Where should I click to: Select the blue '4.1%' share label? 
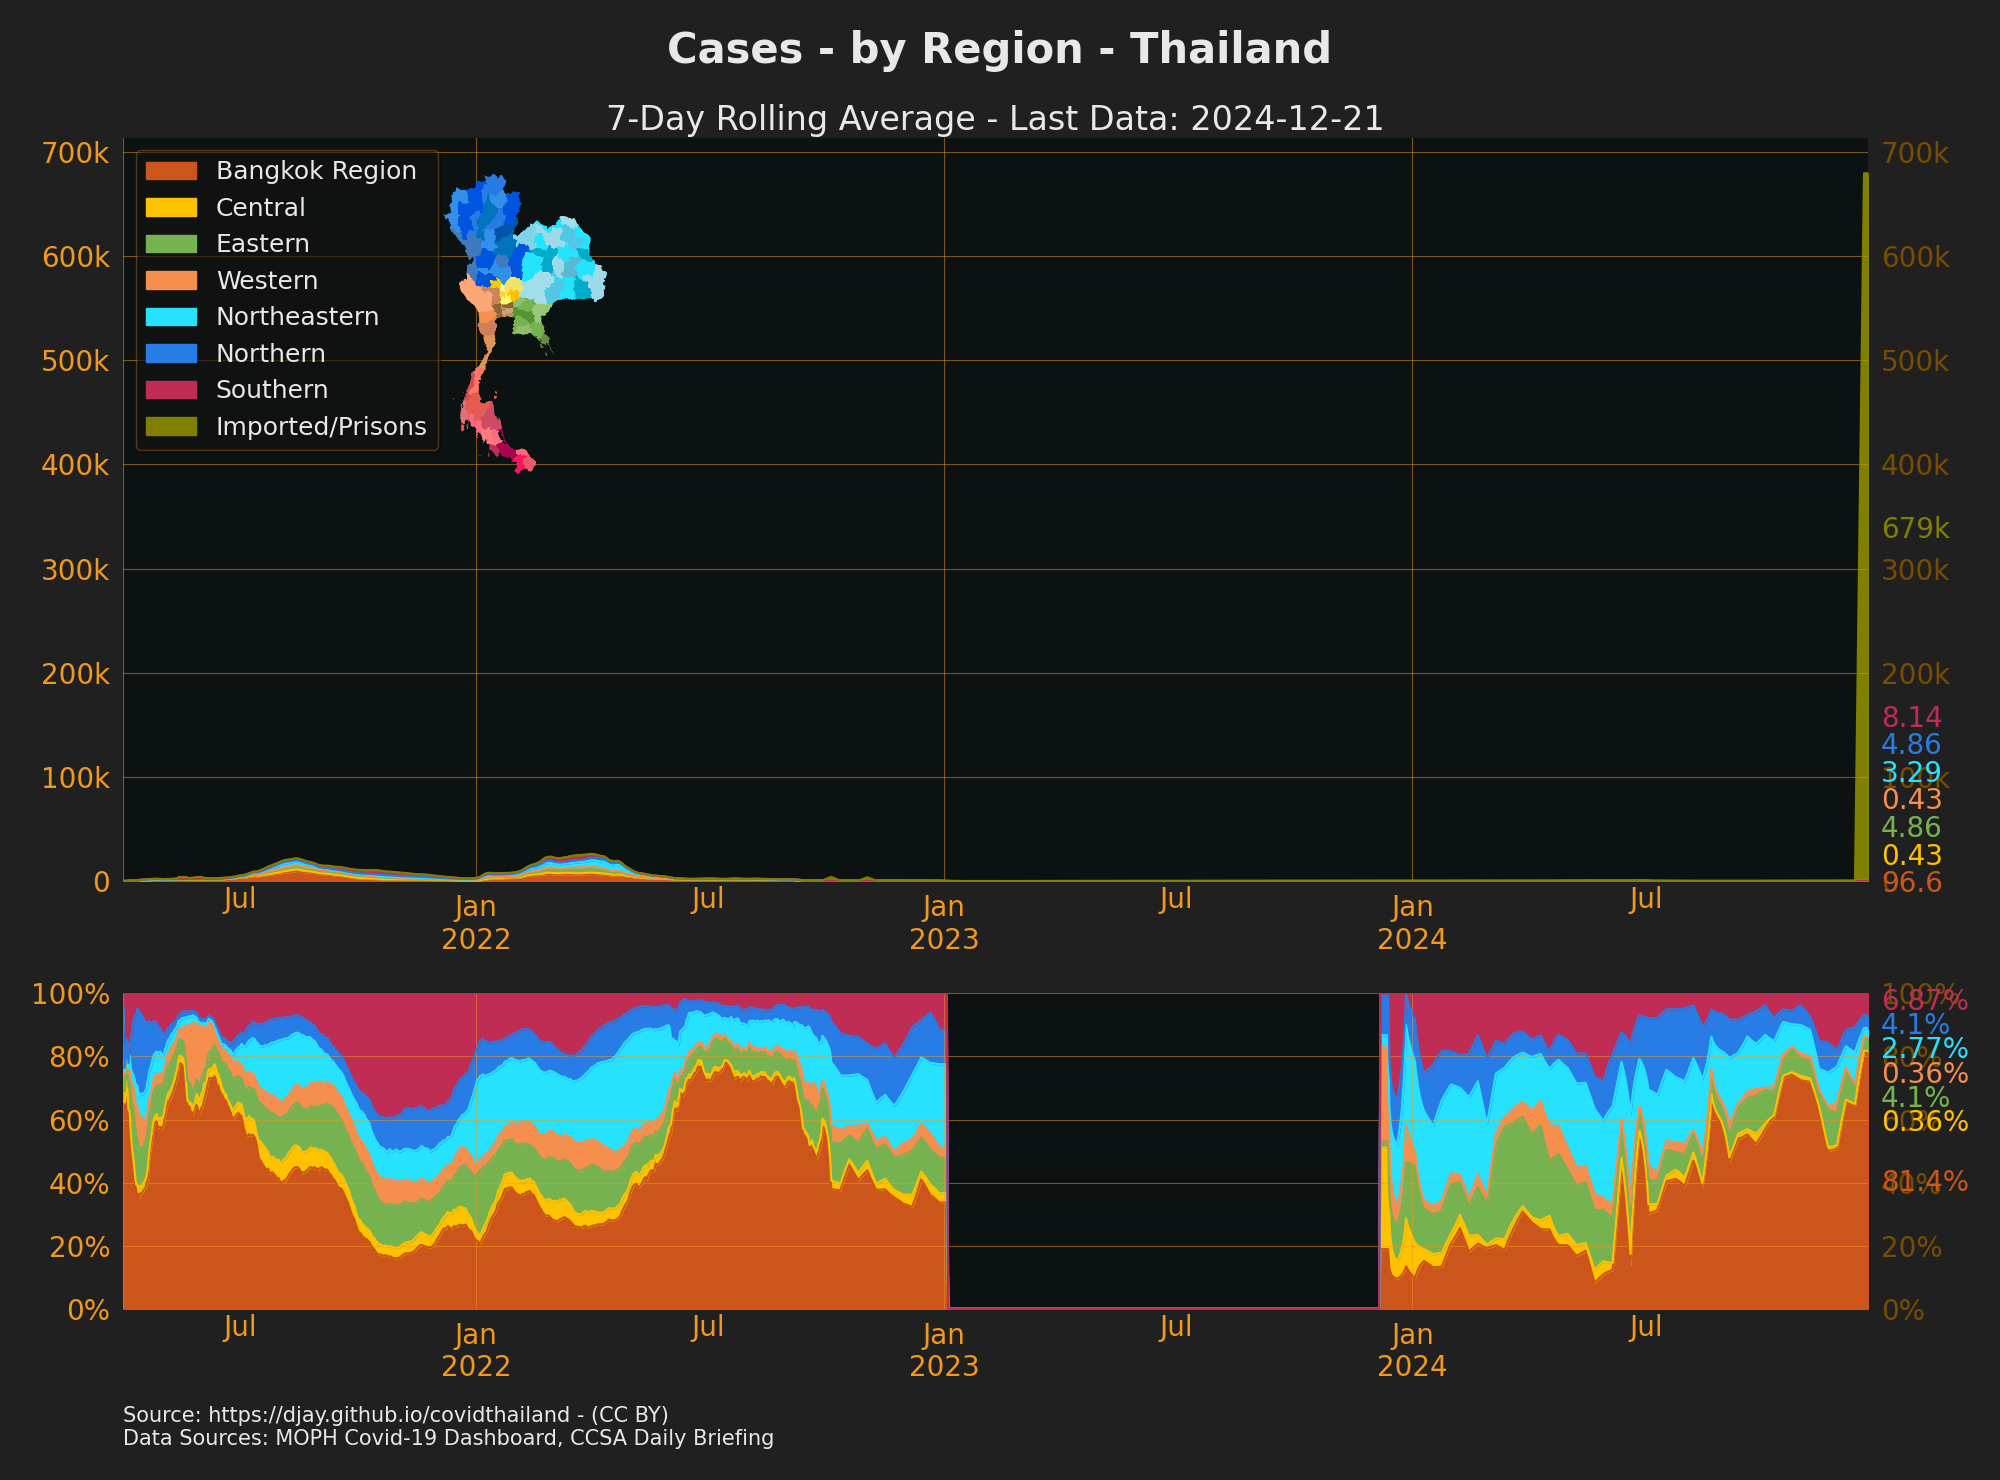click(1916, 1024)
